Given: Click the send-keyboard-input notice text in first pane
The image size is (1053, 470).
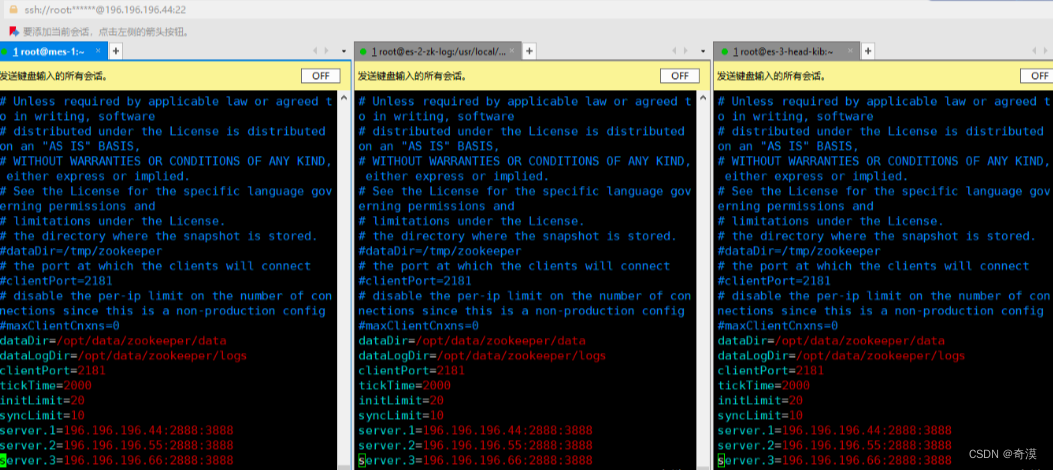Looking at the screenshot, I should tap(54, 76).
